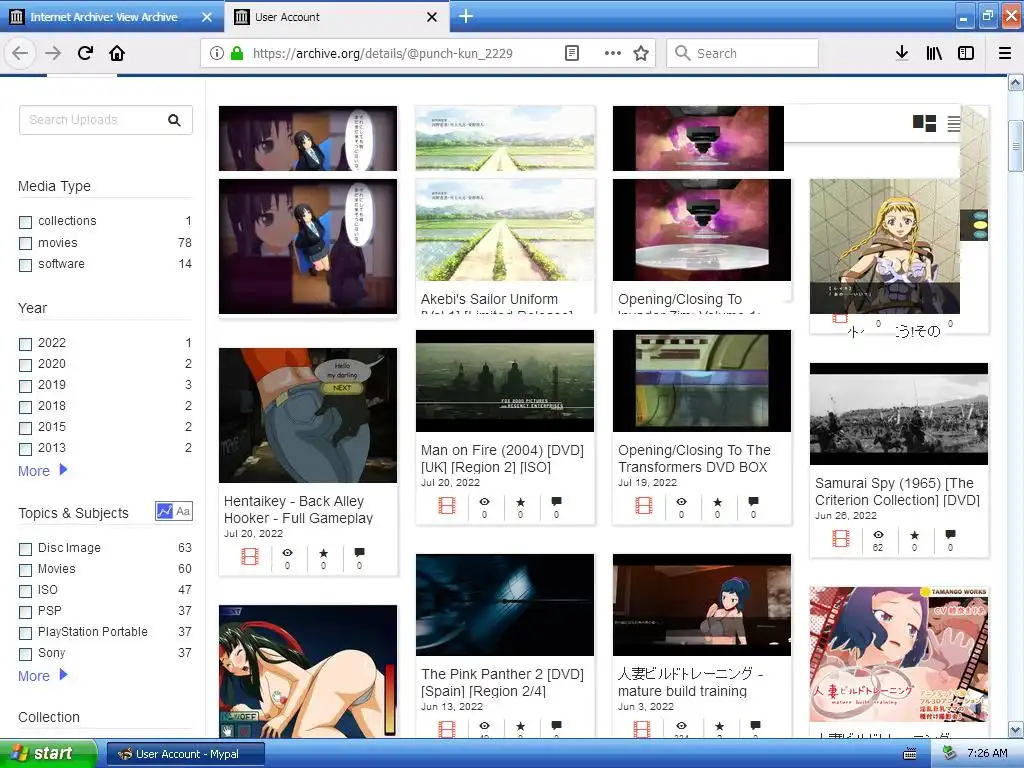This screenshot has height=768, width=1024.
Task: Filter uploads by year 2022
Action: click(25, 344)
